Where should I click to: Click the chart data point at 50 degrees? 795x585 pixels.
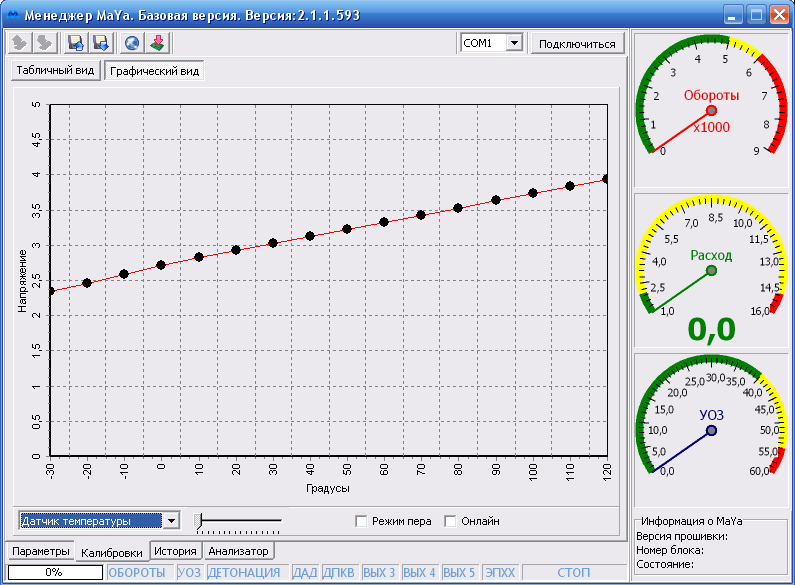pyautogui.click(x=347, y=229)
